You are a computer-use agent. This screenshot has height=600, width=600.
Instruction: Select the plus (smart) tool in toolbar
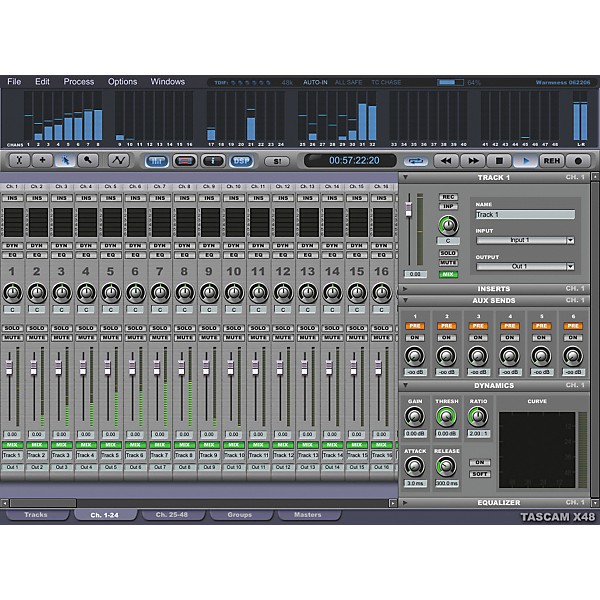[x=42, y=160]
